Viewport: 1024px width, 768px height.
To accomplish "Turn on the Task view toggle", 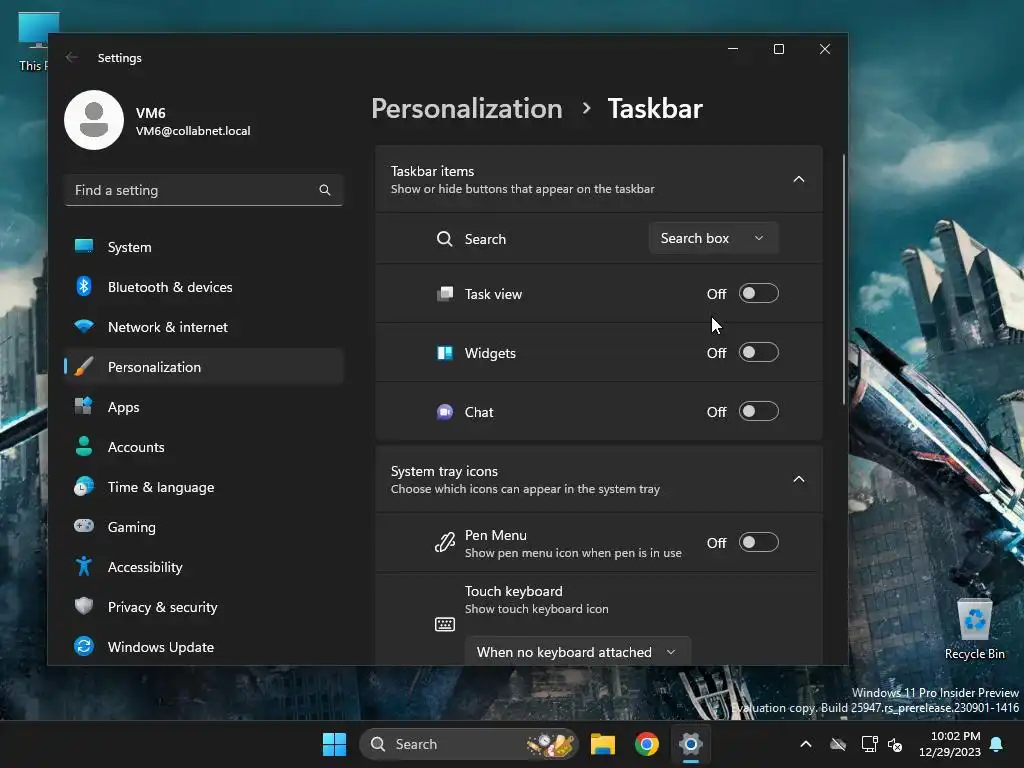I will tap(758, 293).
